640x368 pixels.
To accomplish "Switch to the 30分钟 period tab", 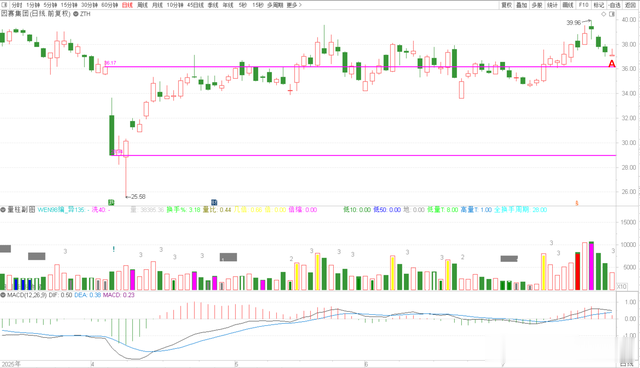I will click(x=89, y=5).
